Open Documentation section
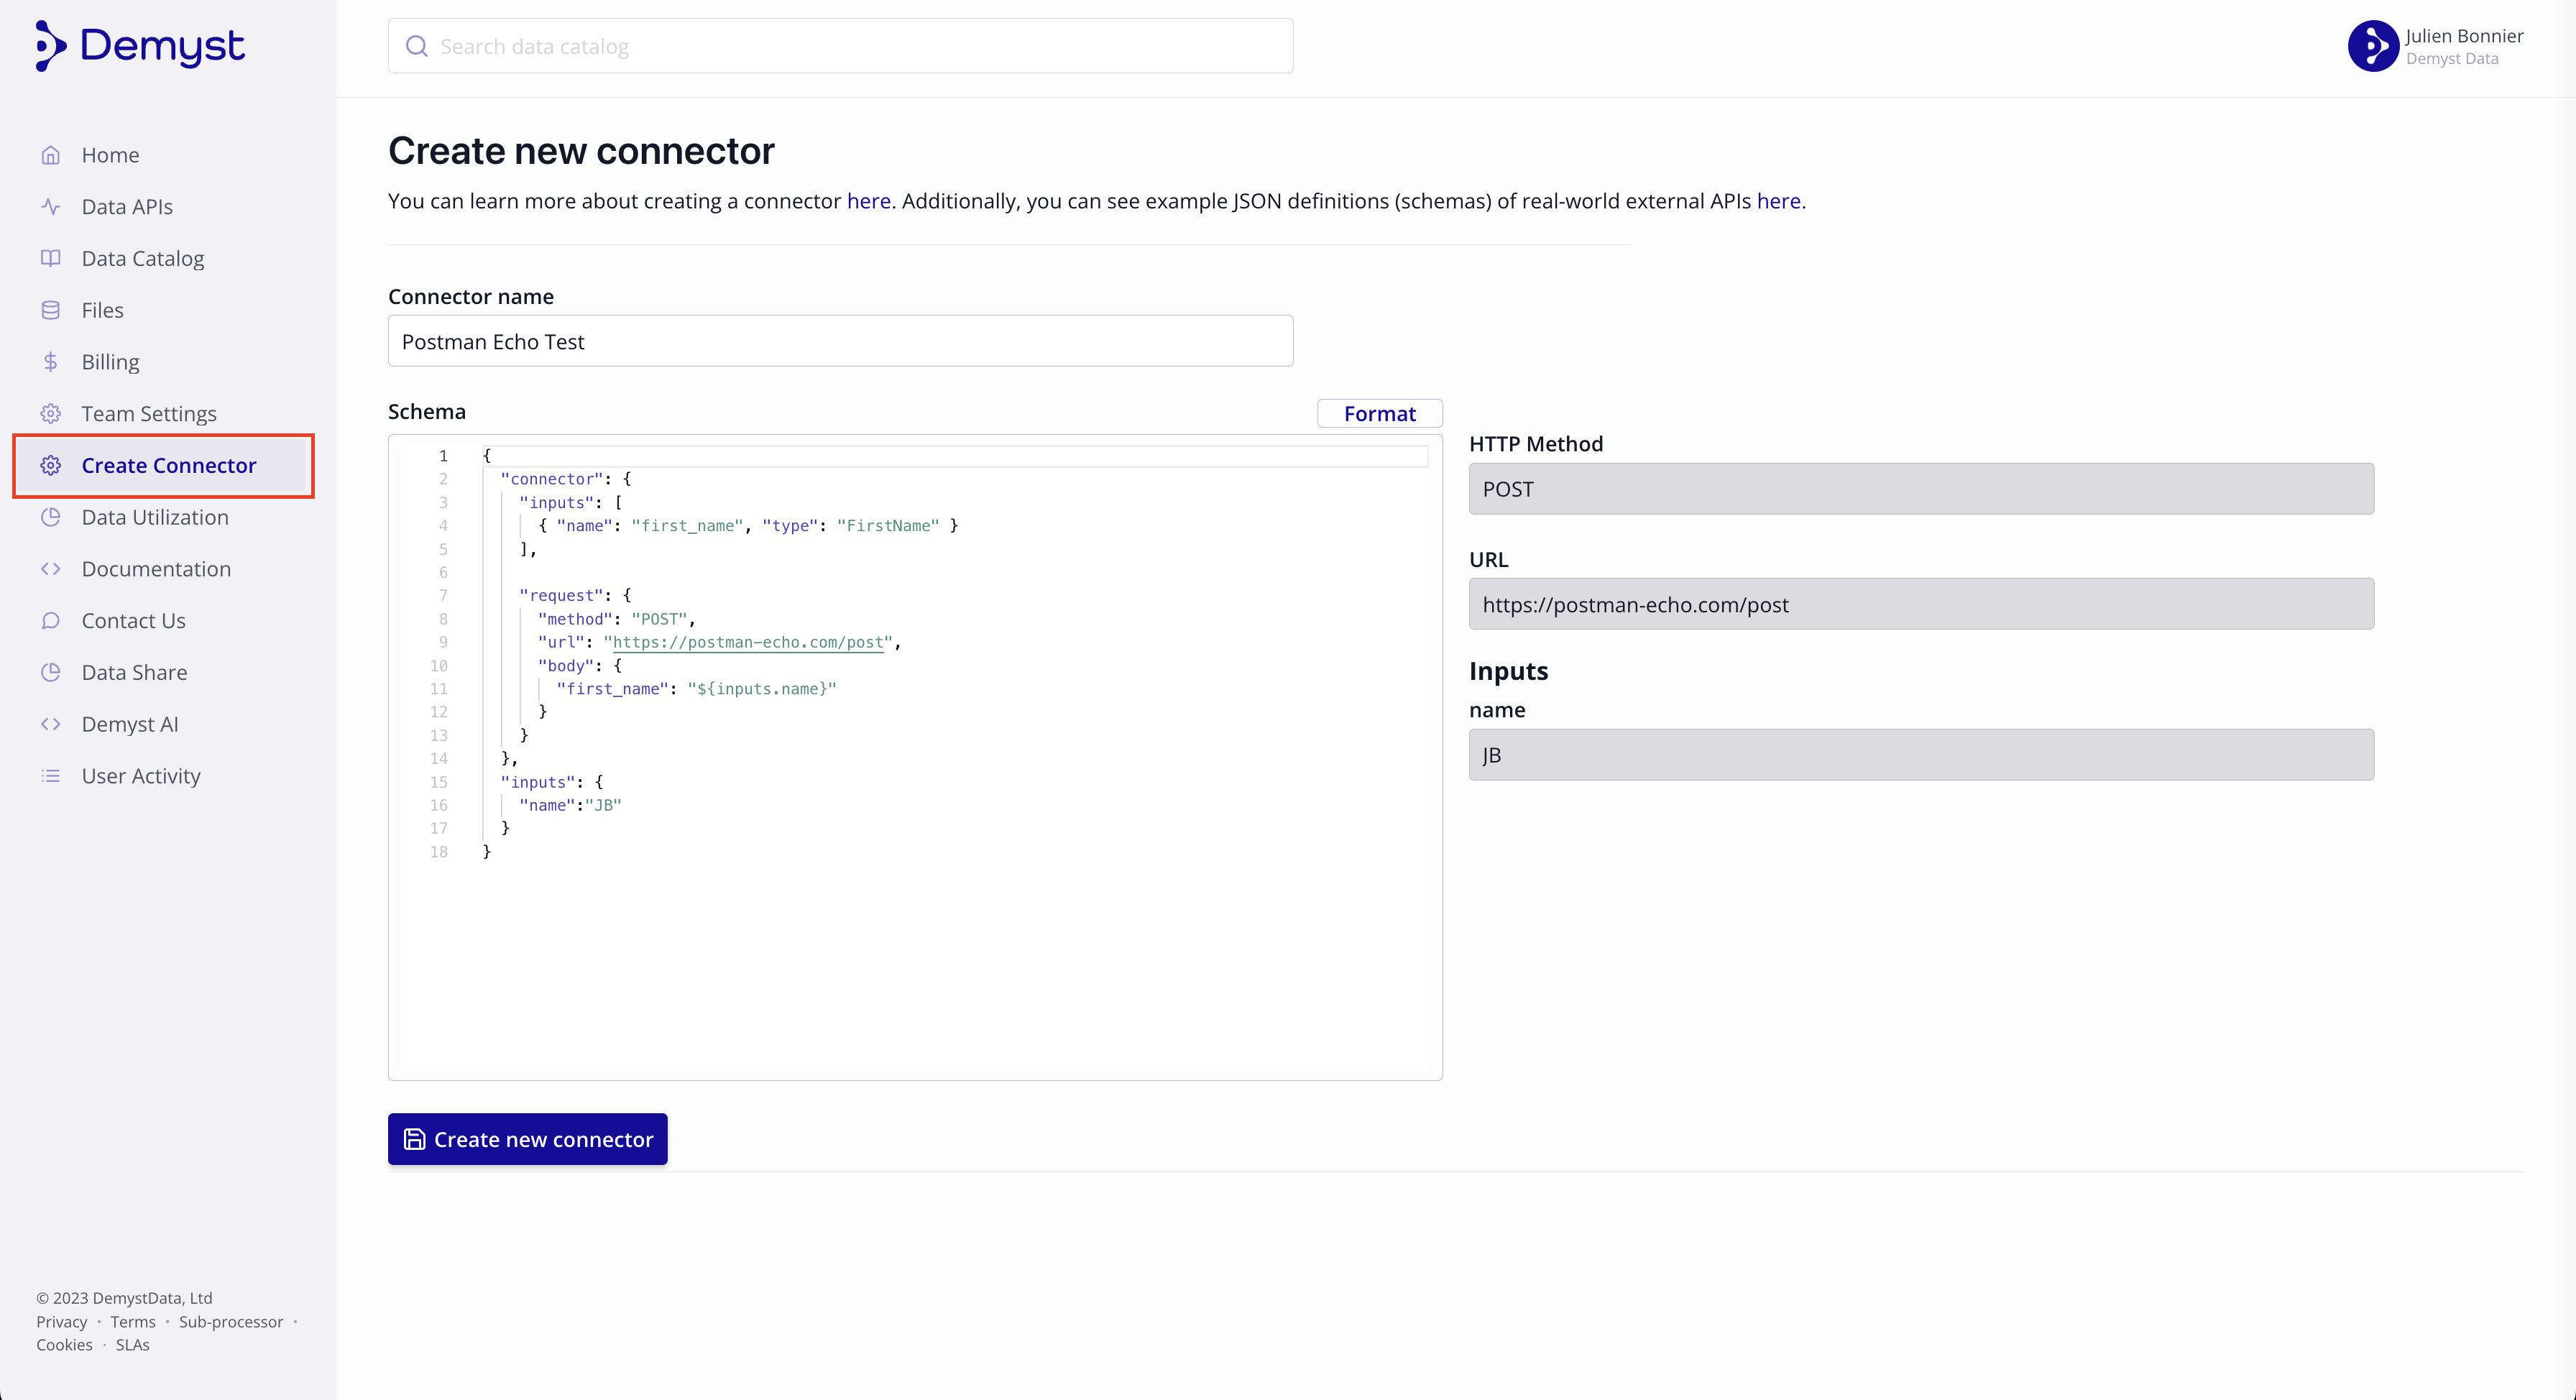Image resolution: width=2576 pixels, height=1400 pixels. 155,567
